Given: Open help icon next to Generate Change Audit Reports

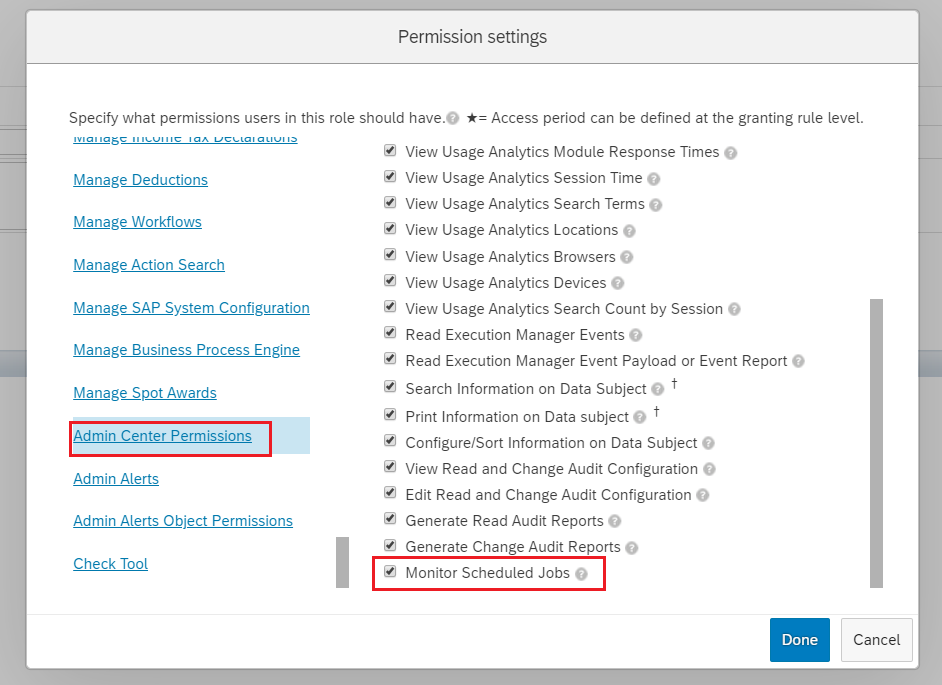Looking at the screenshot, I should (631, 548).
